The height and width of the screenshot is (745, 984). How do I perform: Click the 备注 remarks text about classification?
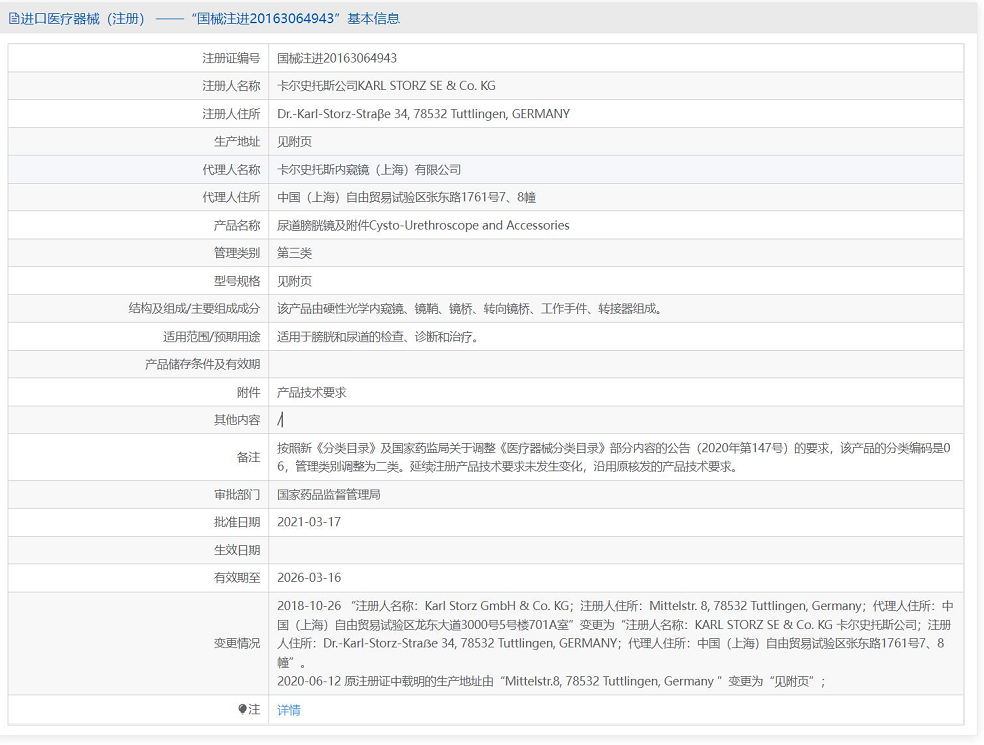pyautogui.click(x=613, y=457)
